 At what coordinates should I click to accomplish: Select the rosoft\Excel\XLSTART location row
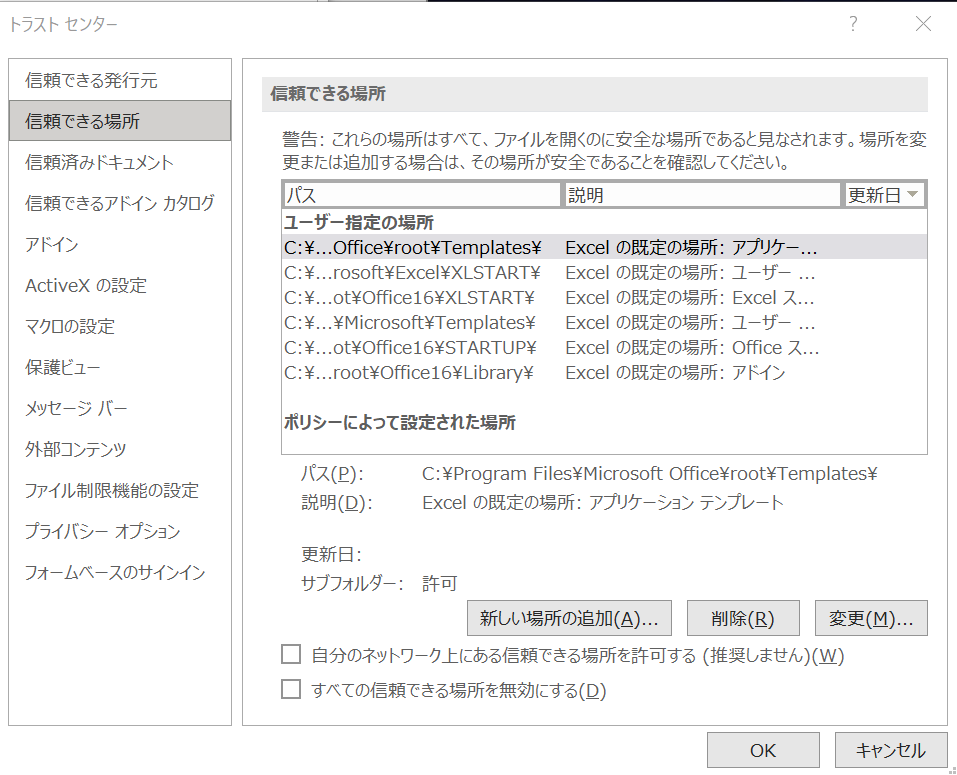pyautogui.click(x=604, y=272)
